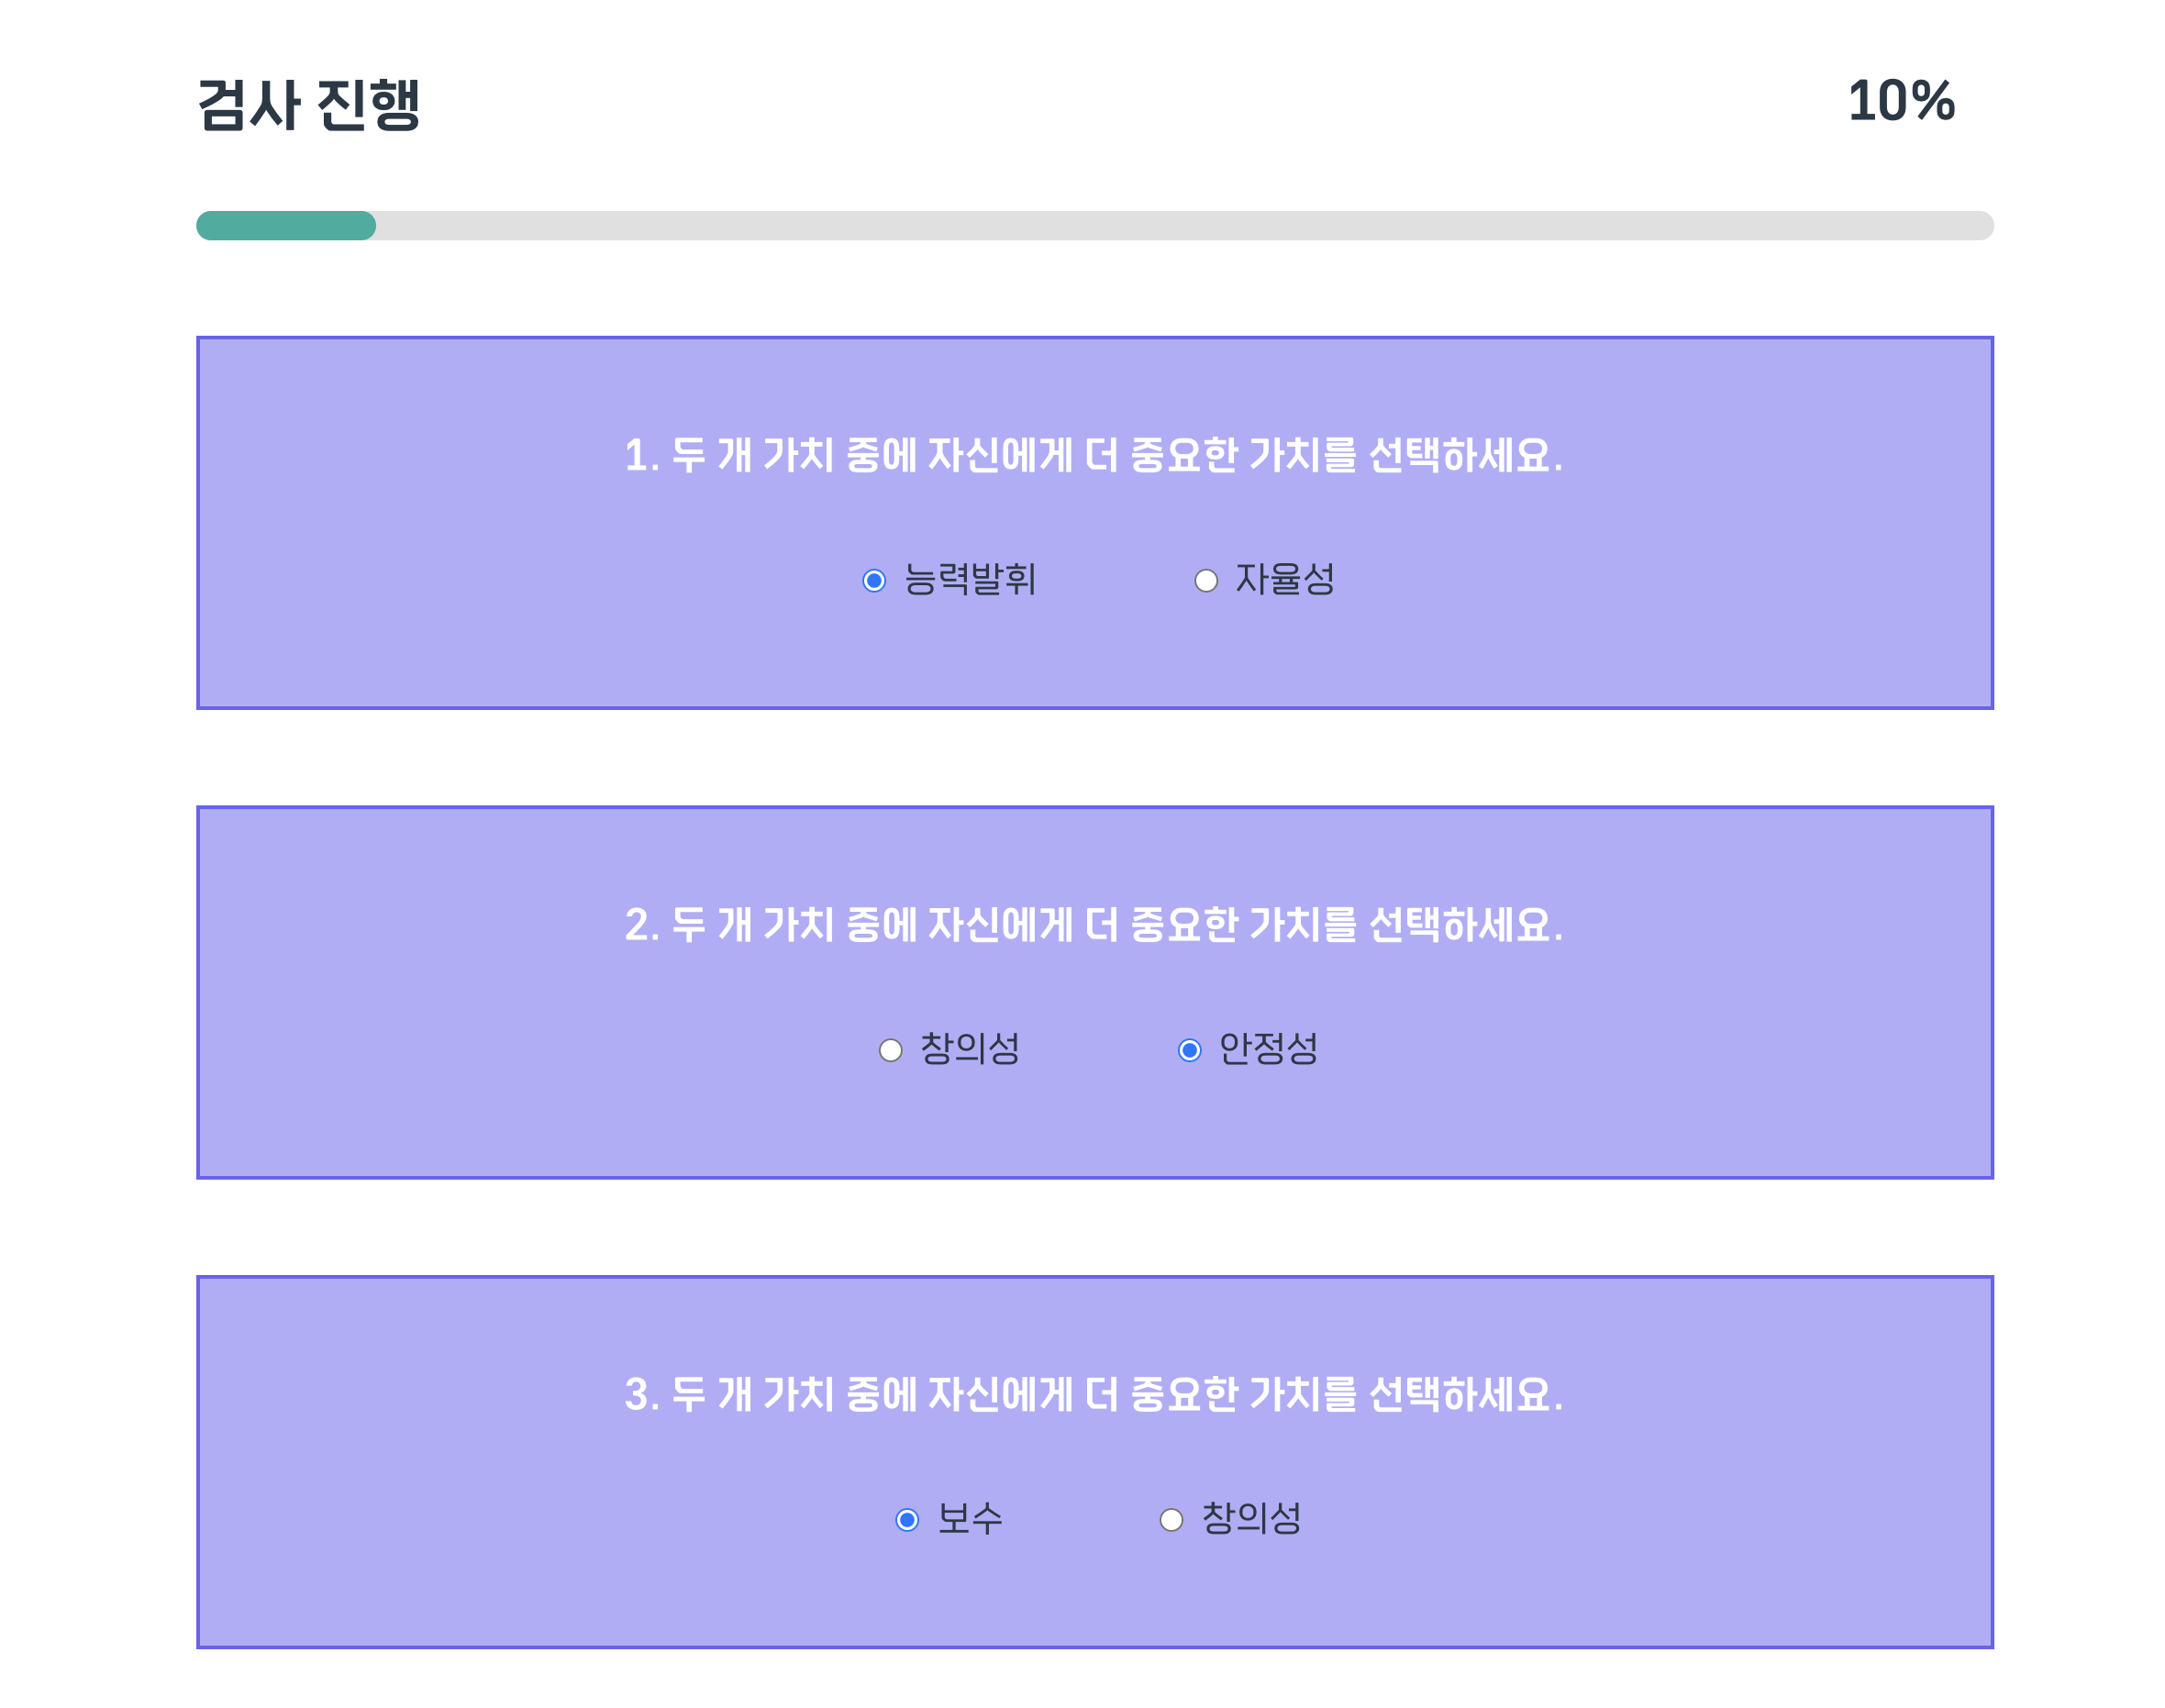
Task: Select the 능력발휘 radio button in question 1
Action: [x=877, y=578]
